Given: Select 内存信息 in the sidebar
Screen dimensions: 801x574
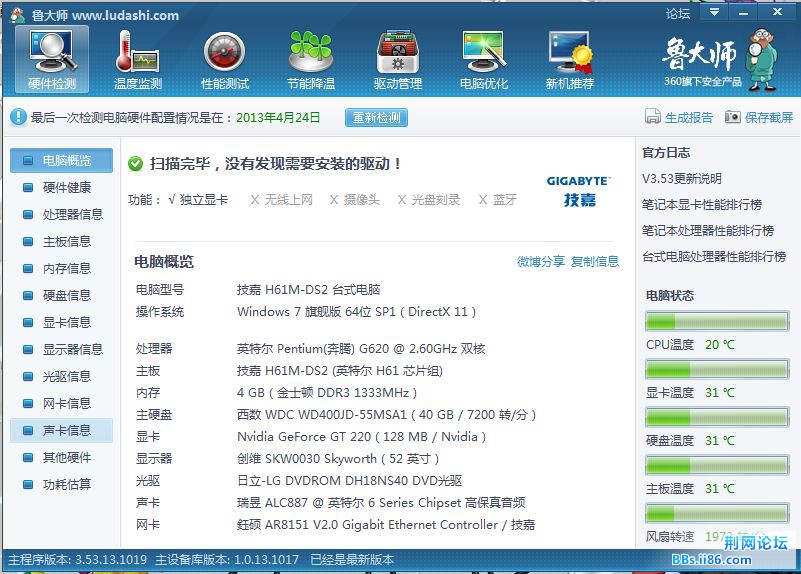Looking at the screenshot, I should point(61,269).
